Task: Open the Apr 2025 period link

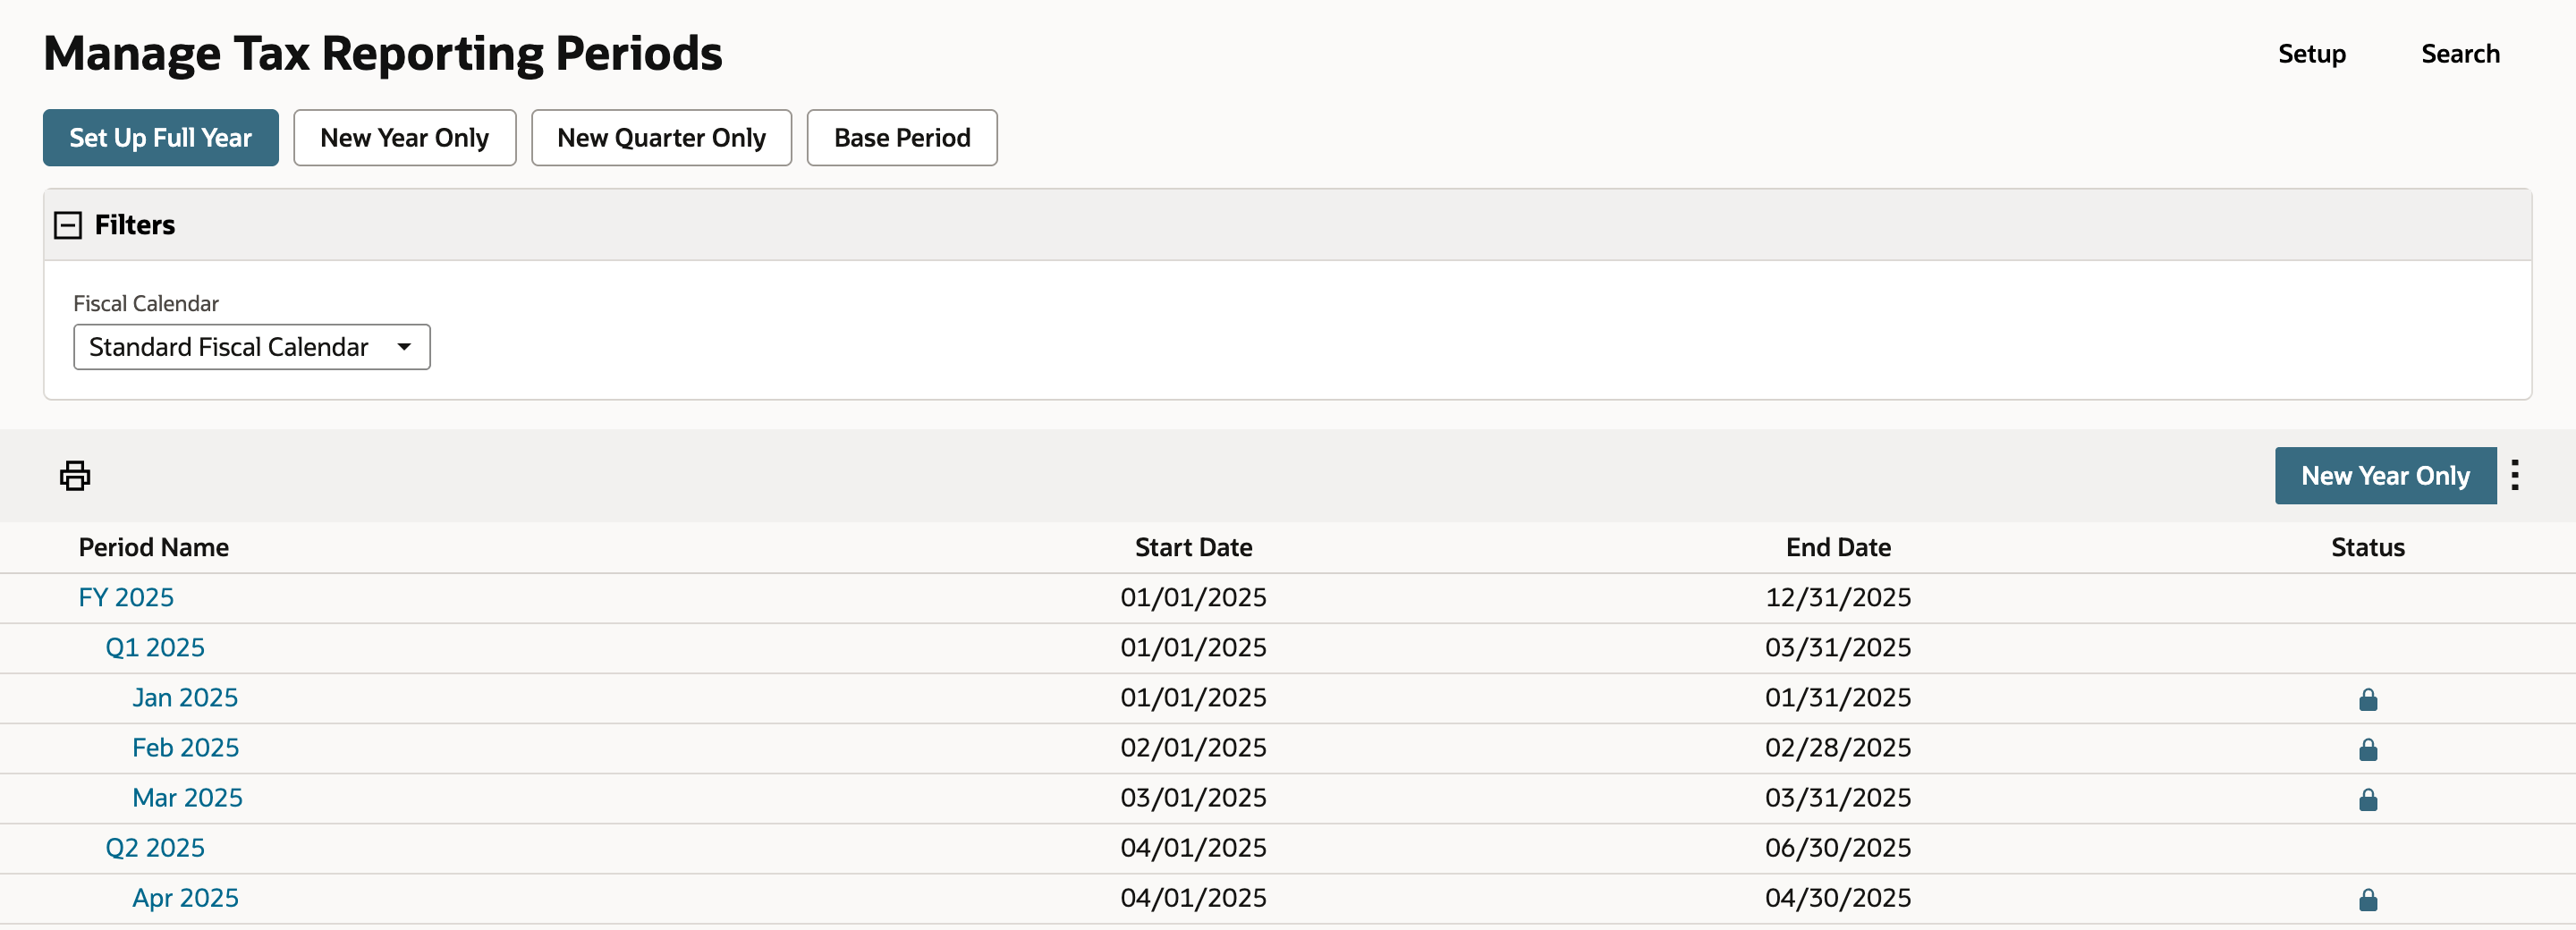Action: 186,897
